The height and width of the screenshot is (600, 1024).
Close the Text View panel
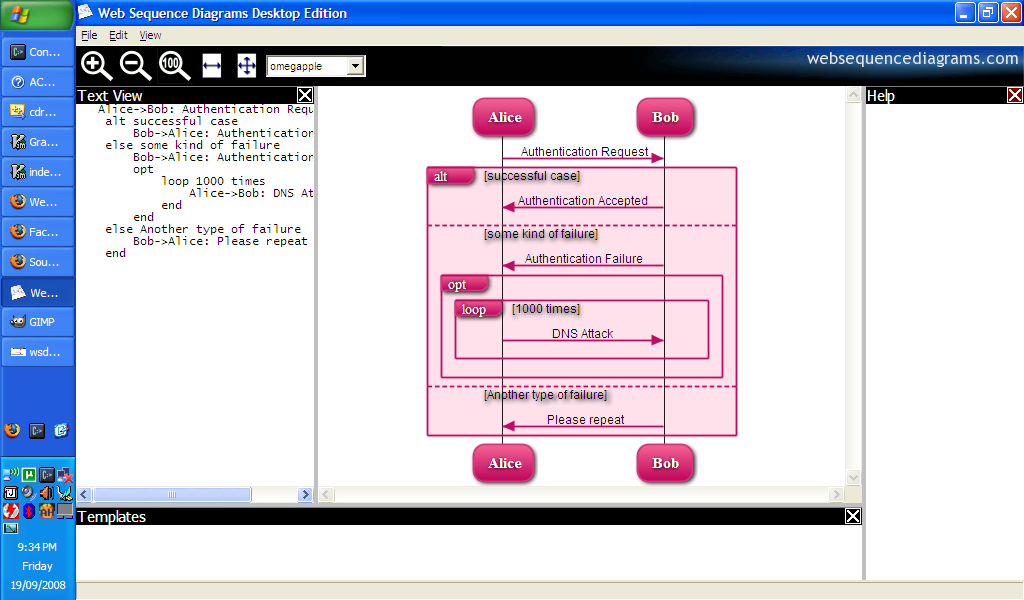[x=305, y=96]
